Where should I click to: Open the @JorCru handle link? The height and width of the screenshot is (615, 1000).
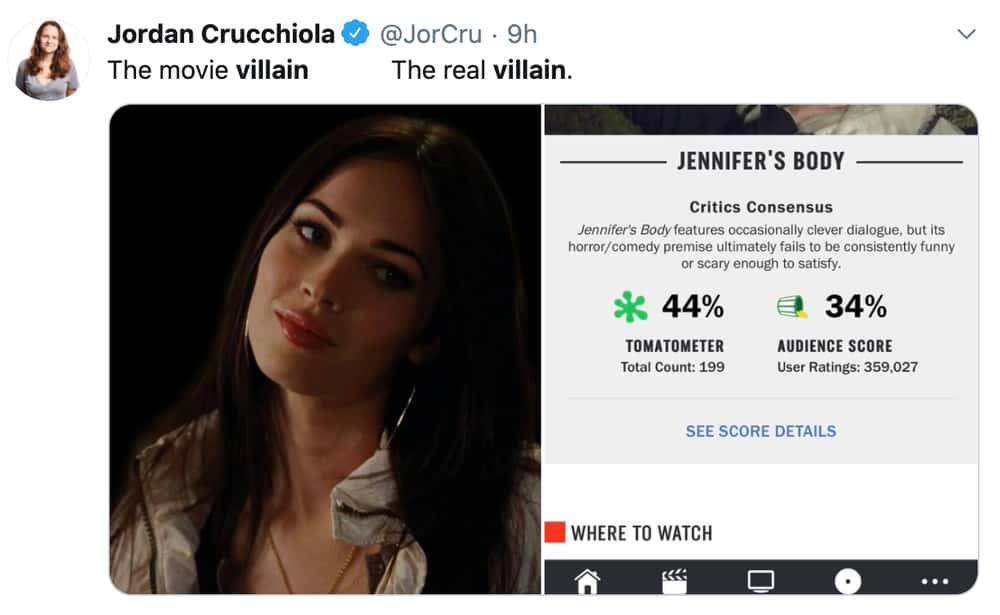click(x=430, y=34)
